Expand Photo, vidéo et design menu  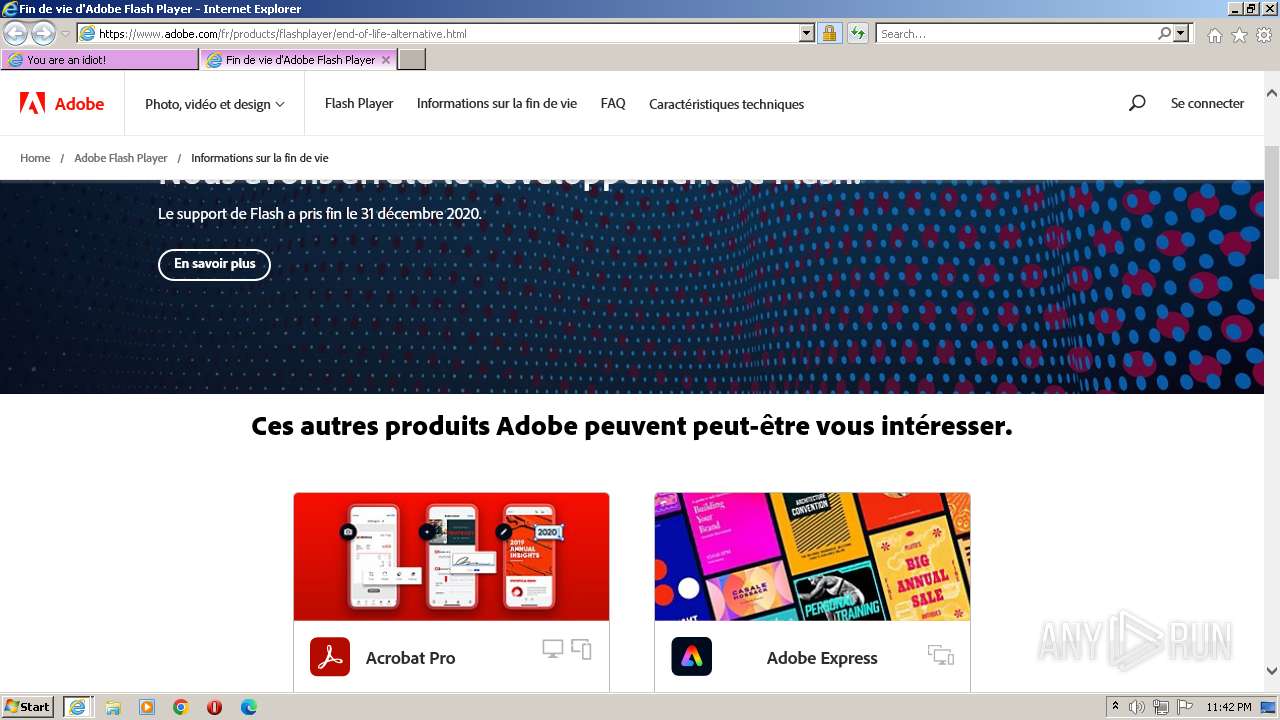pos(215,104)
